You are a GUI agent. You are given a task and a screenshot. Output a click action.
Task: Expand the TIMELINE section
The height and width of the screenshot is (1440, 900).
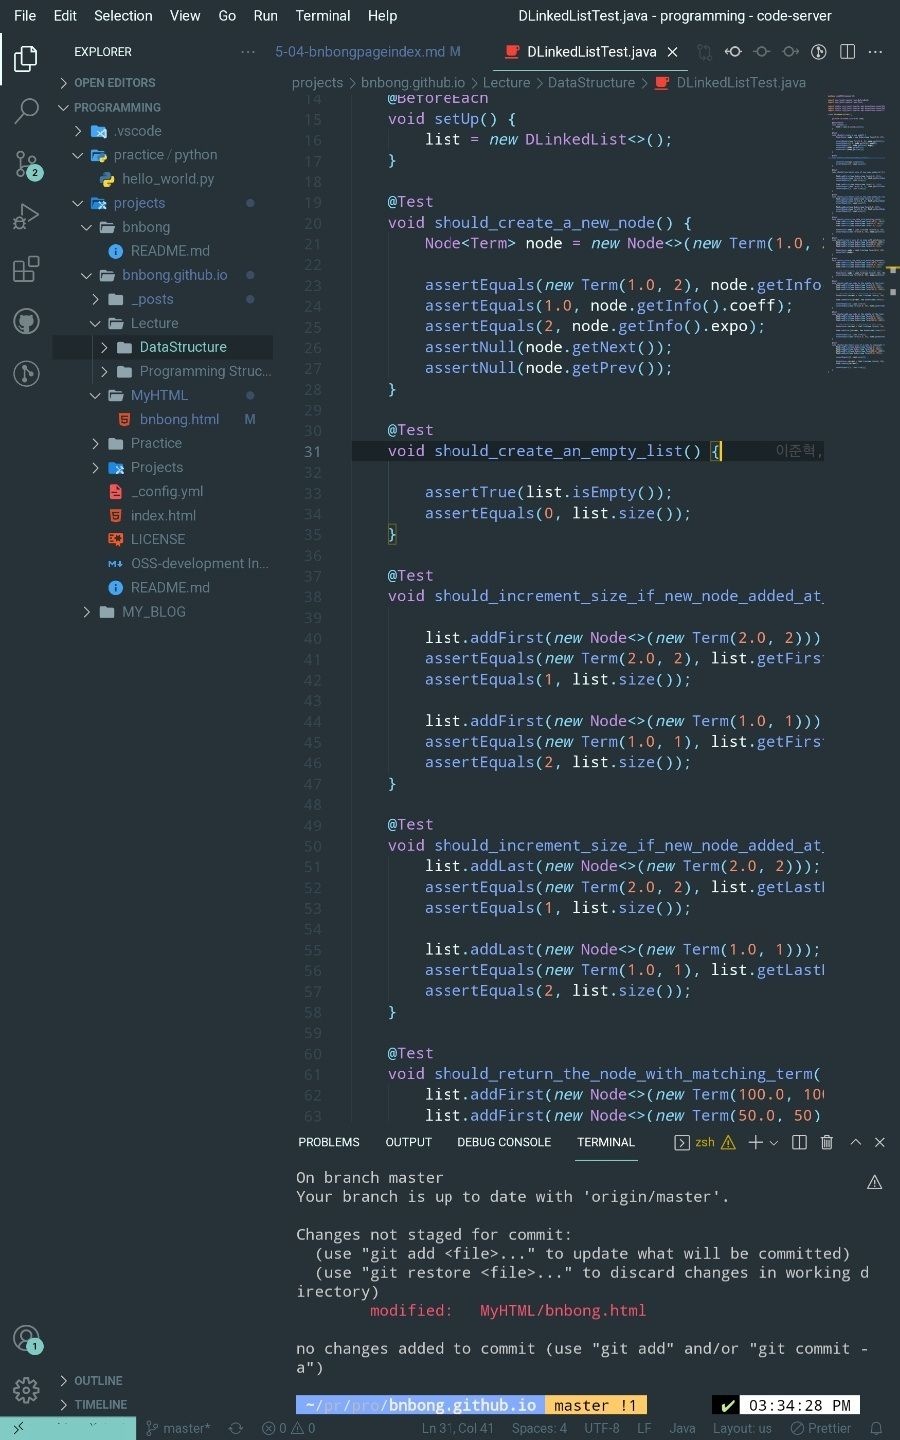click(163, 1405)
